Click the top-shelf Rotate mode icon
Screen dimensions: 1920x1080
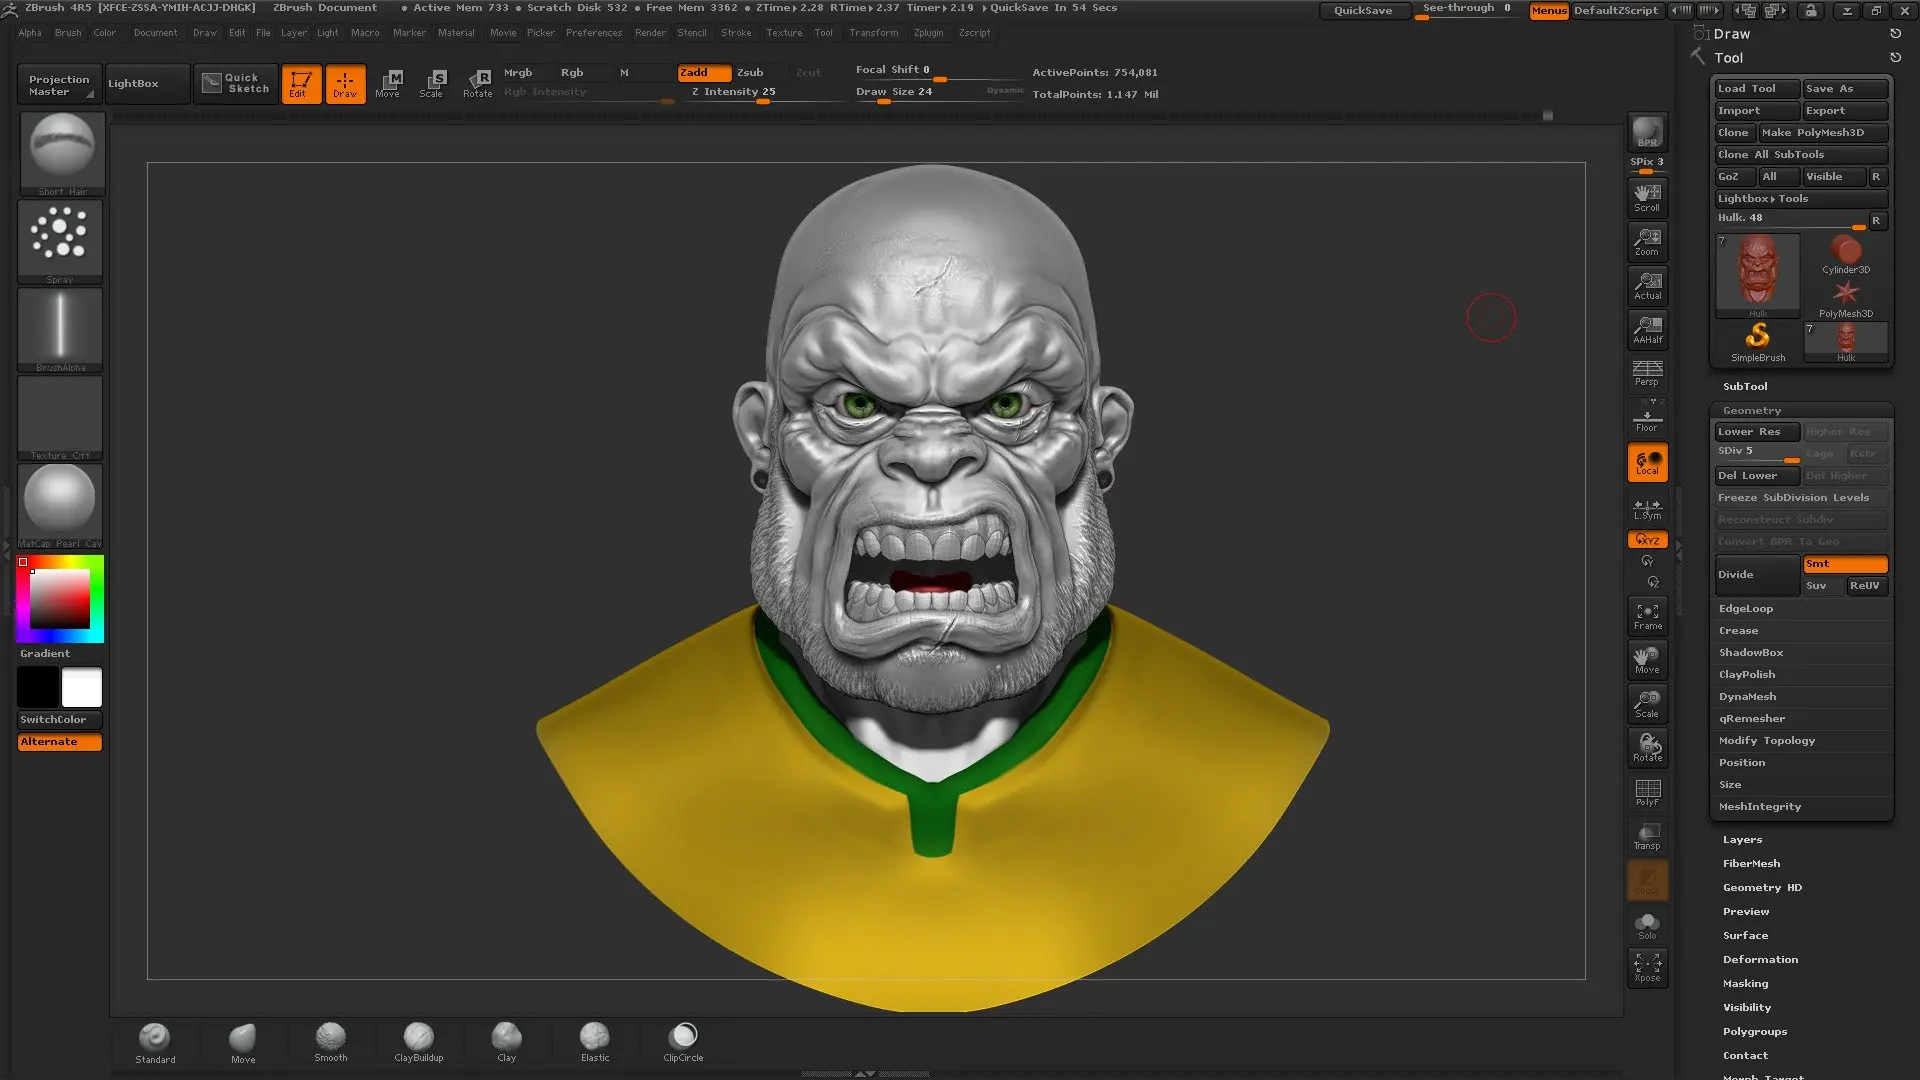point(478,83)
